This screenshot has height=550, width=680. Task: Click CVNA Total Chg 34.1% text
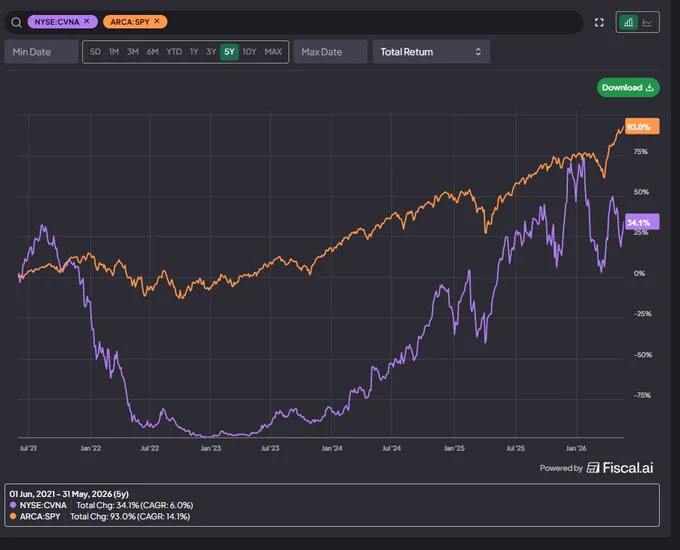134,505
